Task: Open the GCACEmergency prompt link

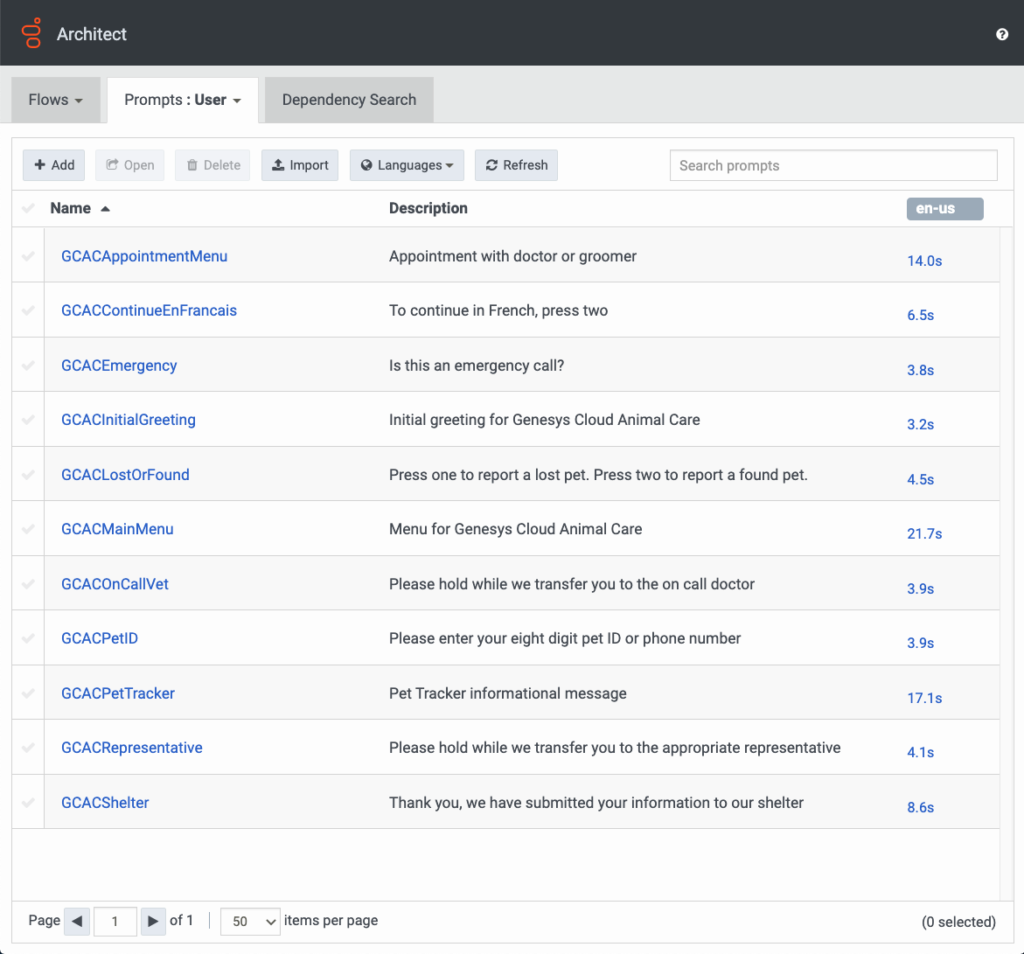Action: pyautogui.click(x=119, y=365)
